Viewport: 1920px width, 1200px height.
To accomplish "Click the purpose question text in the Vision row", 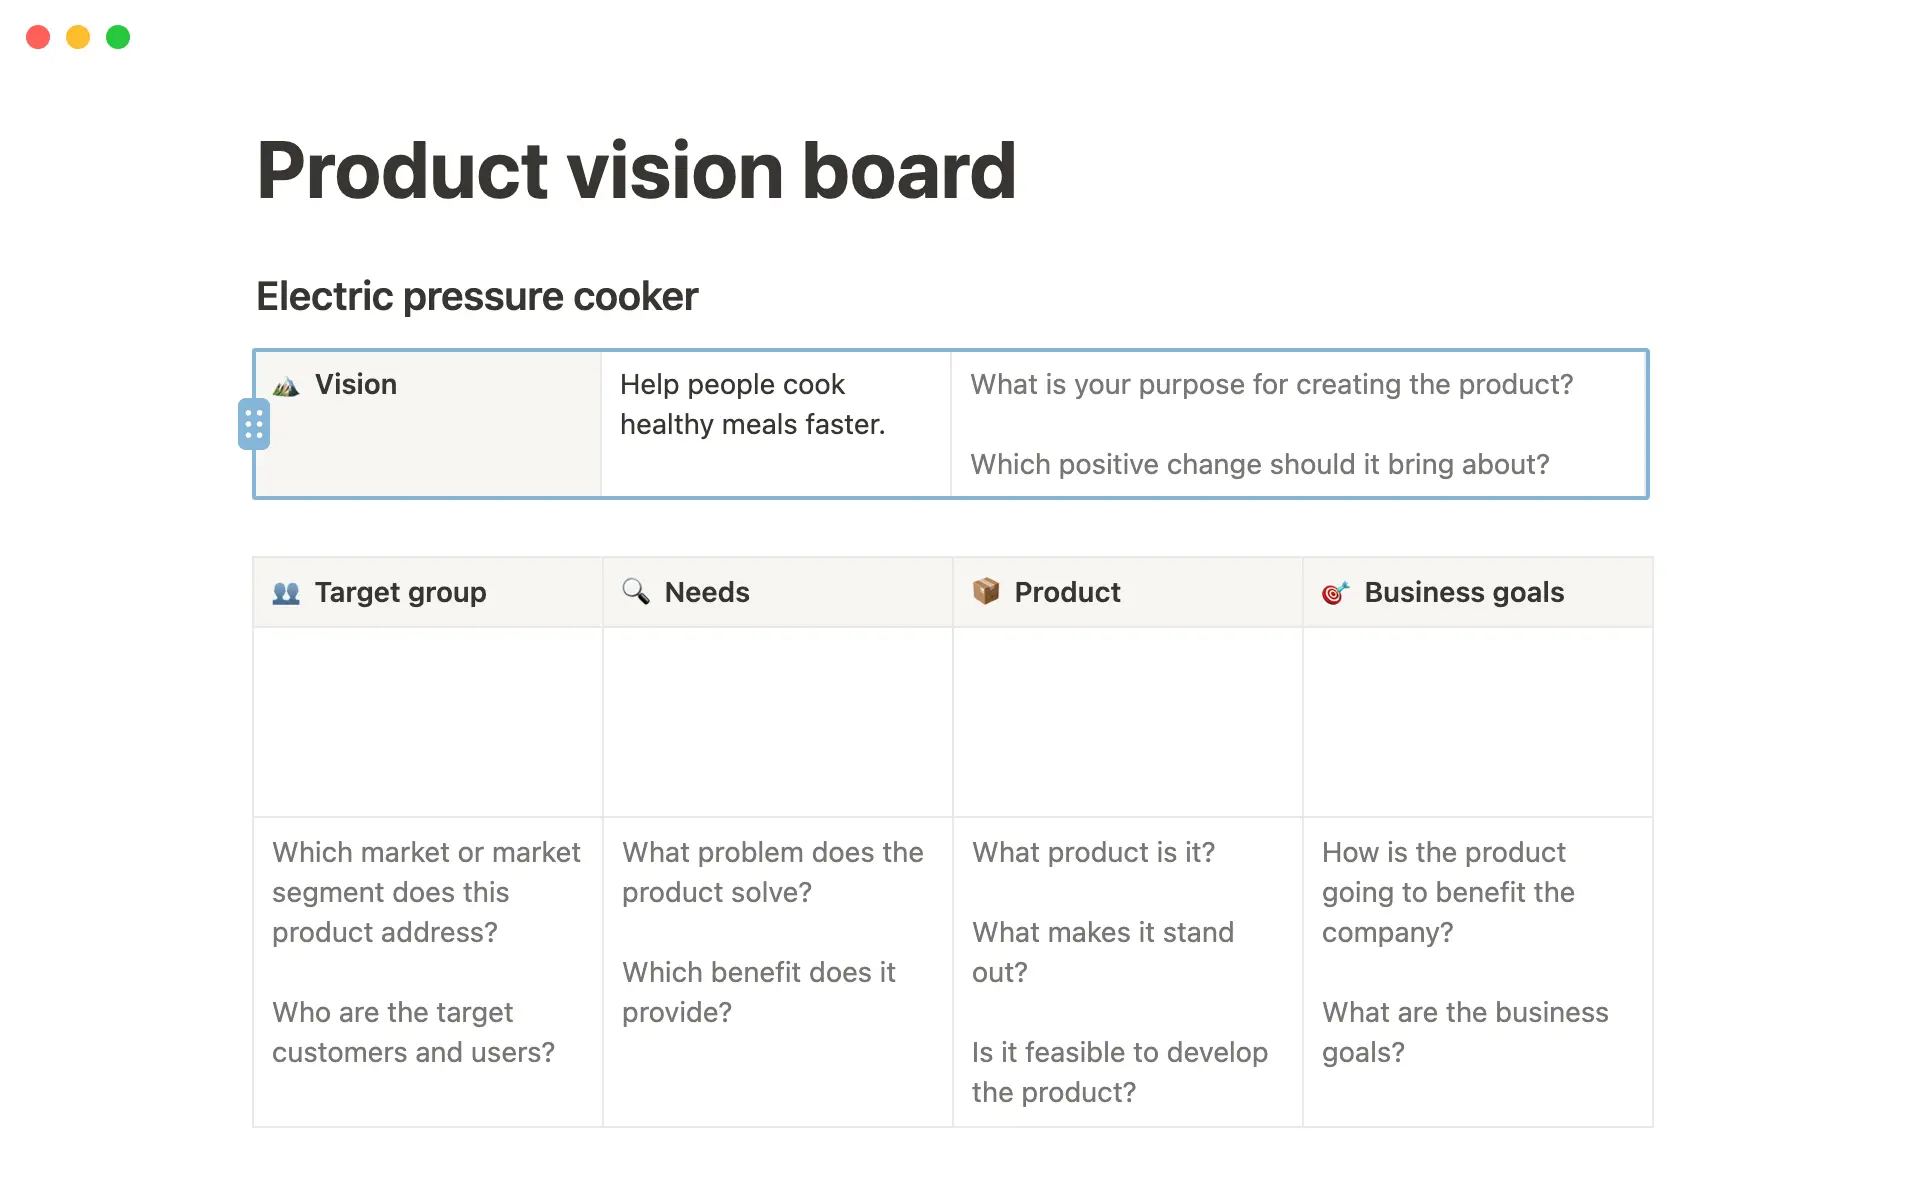I will click(x=1271, y=384).
